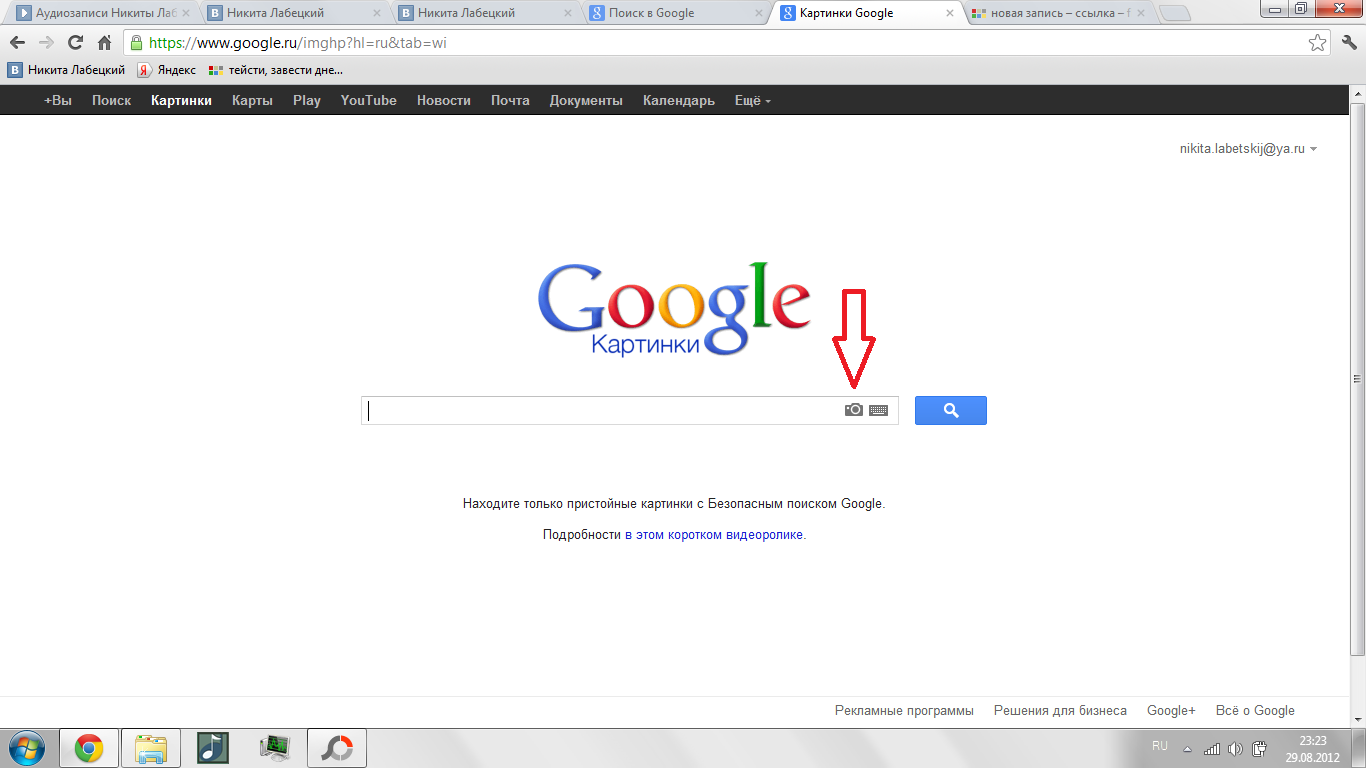The height and width of the screenshot is (768, 1366).
Task: Open the volume speaker tray icon
Action: [x=1236, y=749]
